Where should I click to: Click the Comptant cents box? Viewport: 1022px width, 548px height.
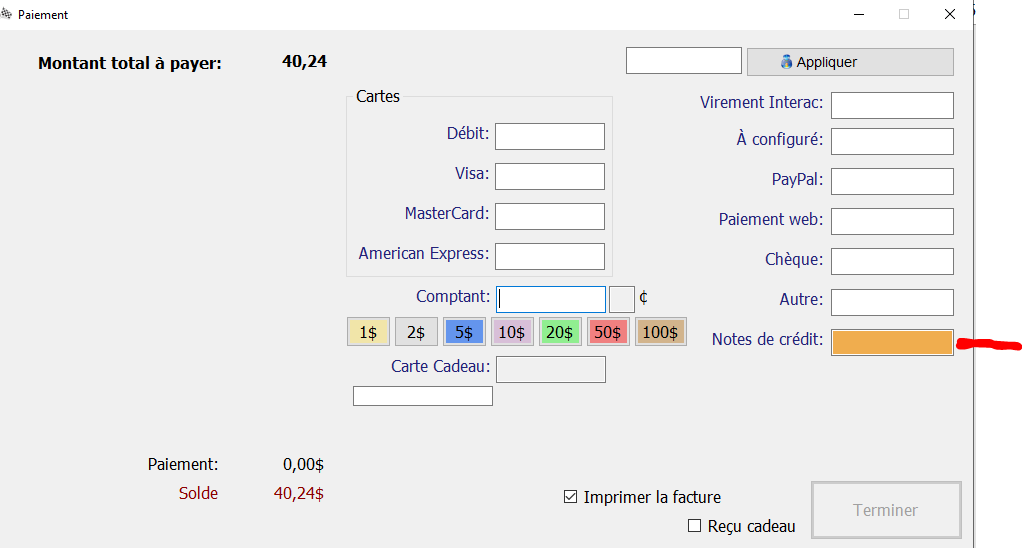point(621,299)
